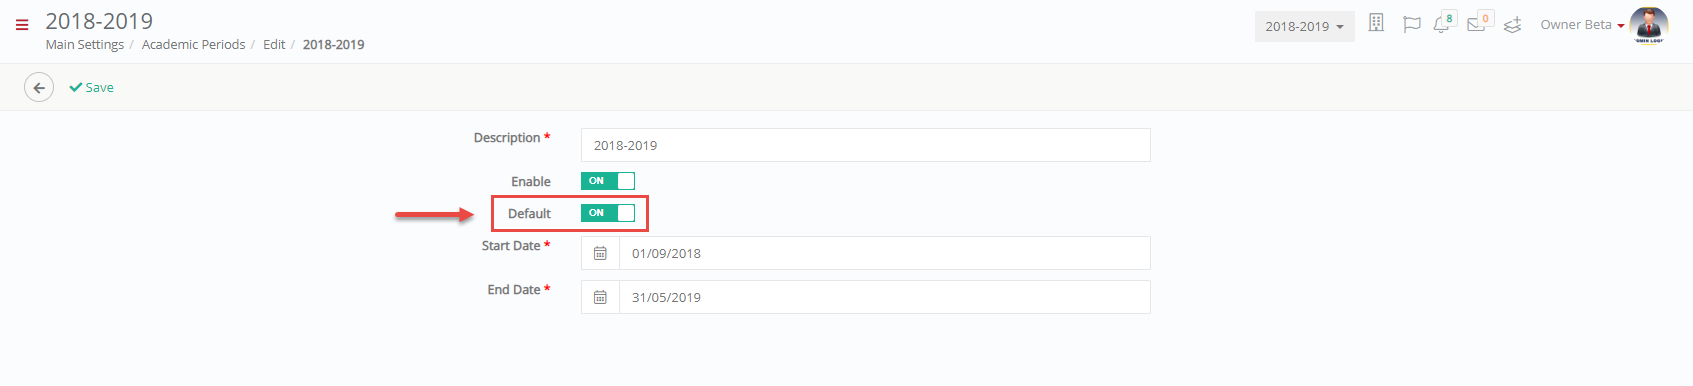Open the building institution icon
1693x386 pixels.
pos(1376,23)
